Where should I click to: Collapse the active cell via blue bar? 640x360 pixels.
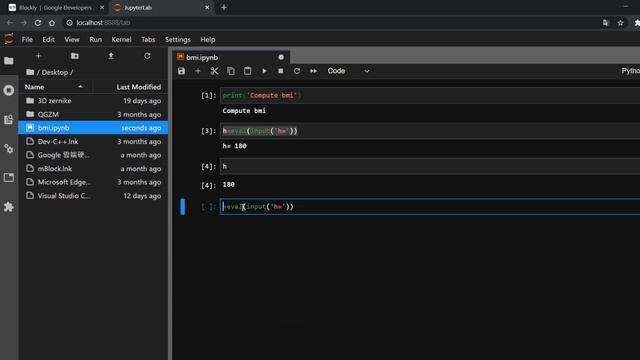183,207
